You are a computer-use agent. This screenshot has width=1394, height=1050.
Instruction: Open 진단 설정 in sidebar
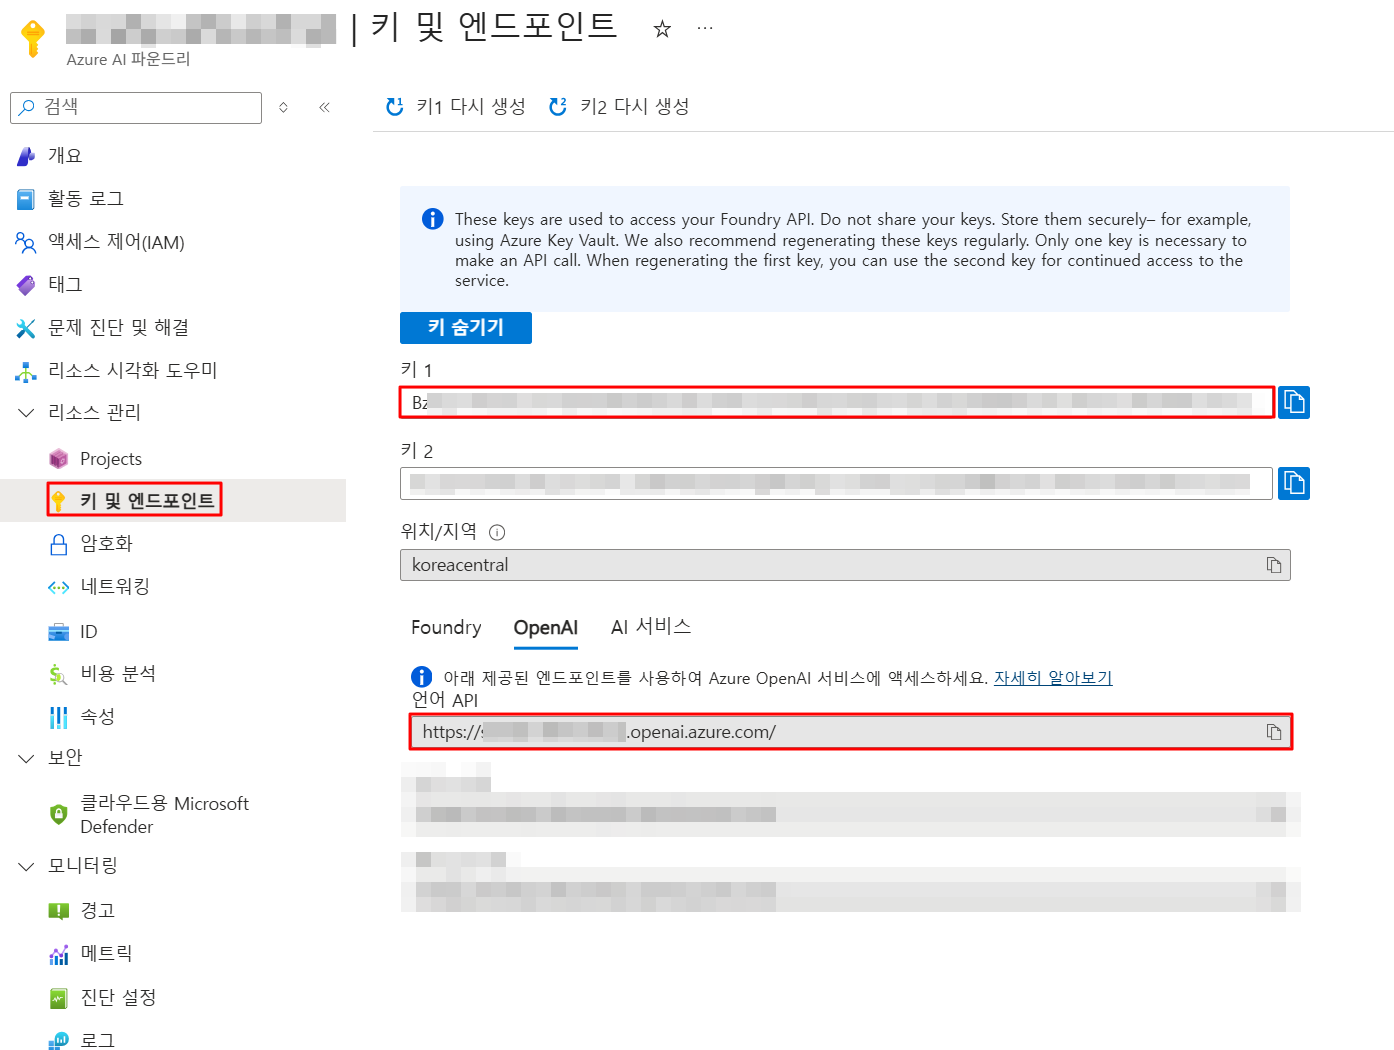coord(118,997)
